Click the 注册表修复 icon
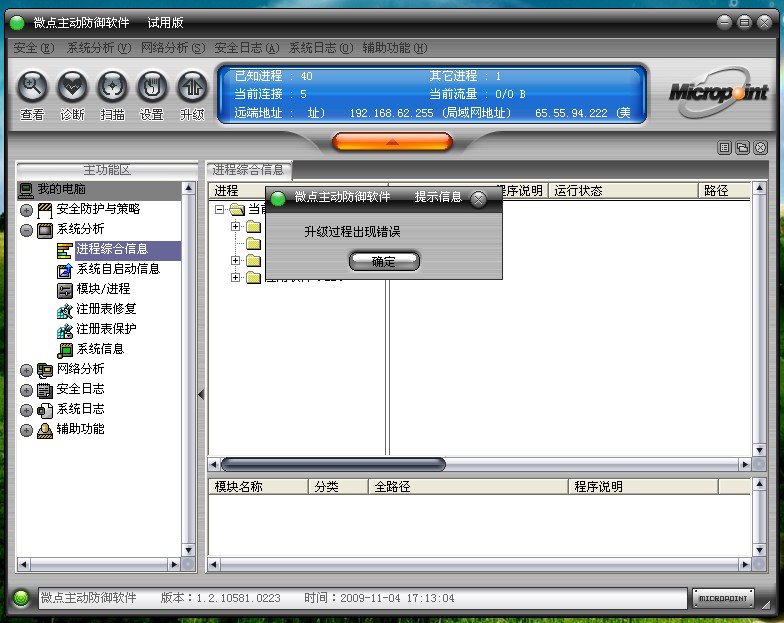The height and width of the screenshot is (623, 784). [64, 310]
